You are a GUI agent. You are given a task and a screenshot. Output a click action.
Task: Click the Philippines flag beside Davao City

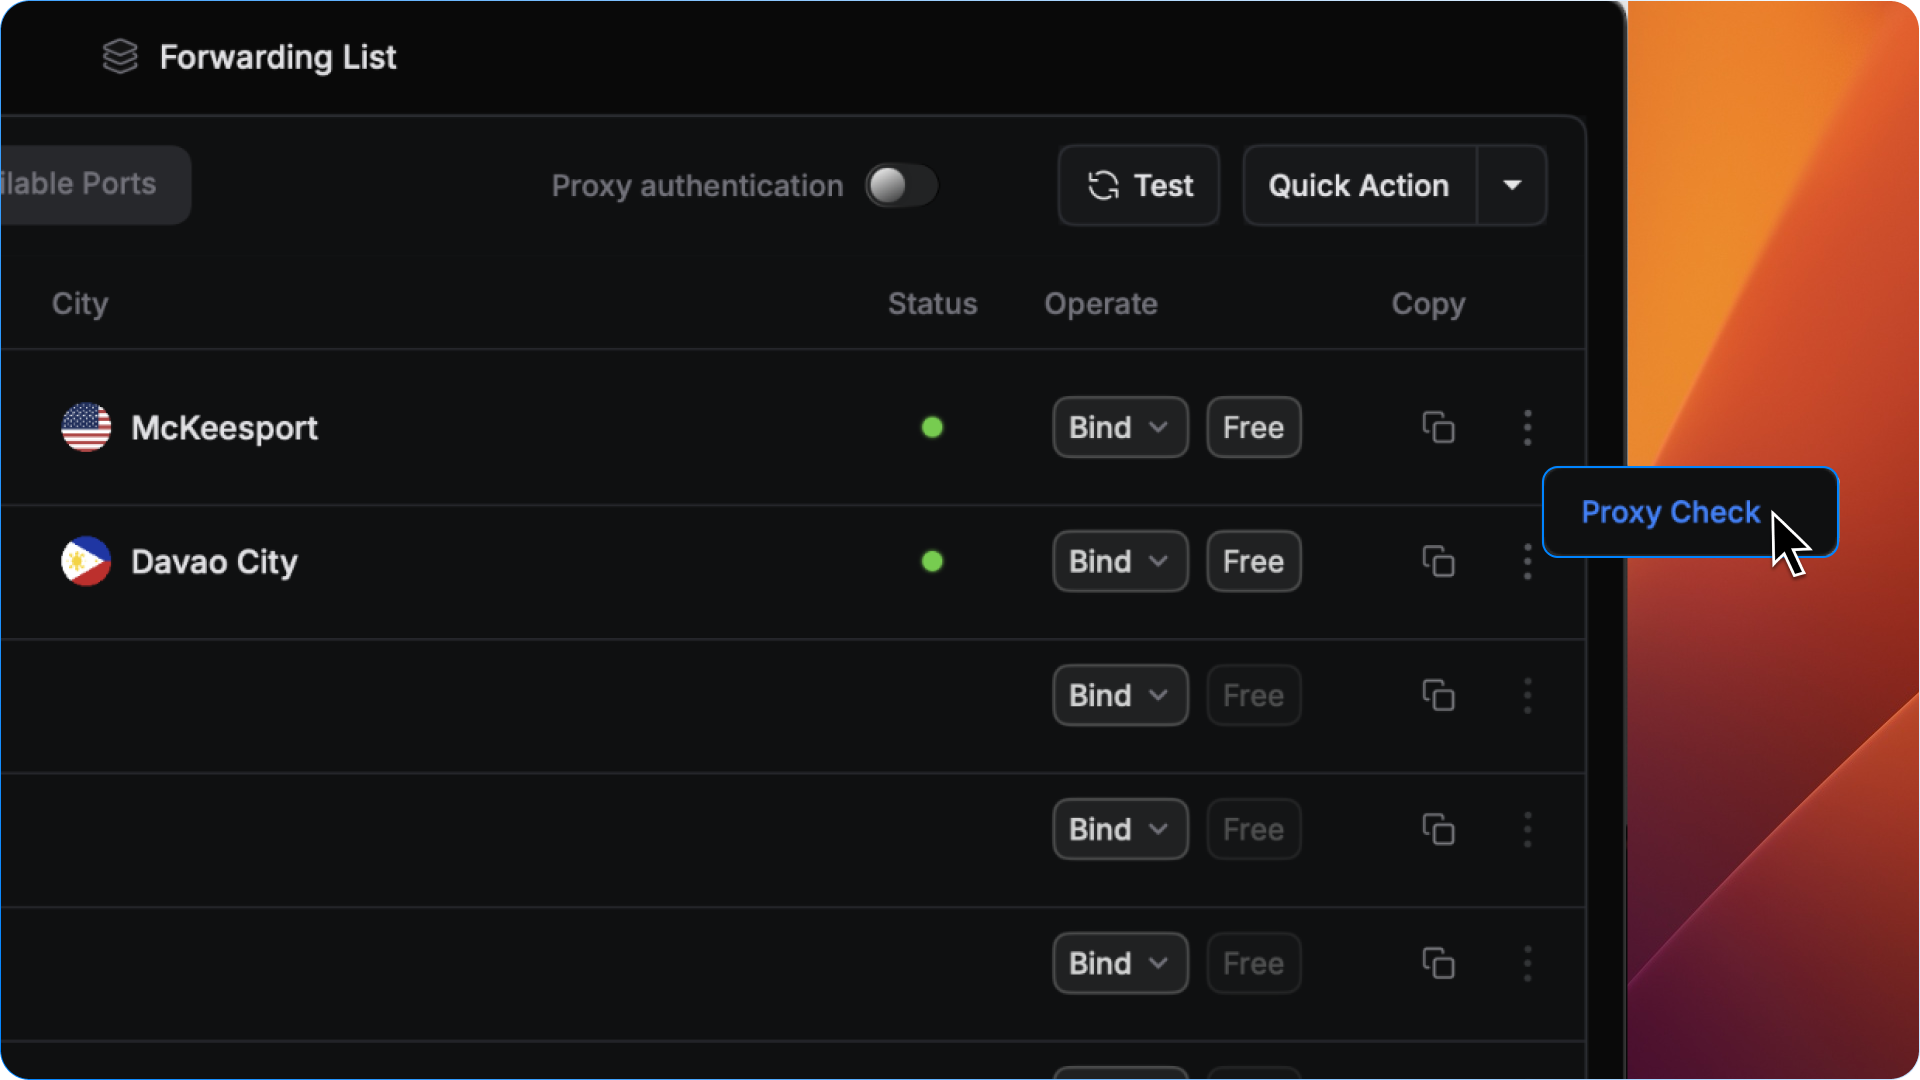coord(86,562)
